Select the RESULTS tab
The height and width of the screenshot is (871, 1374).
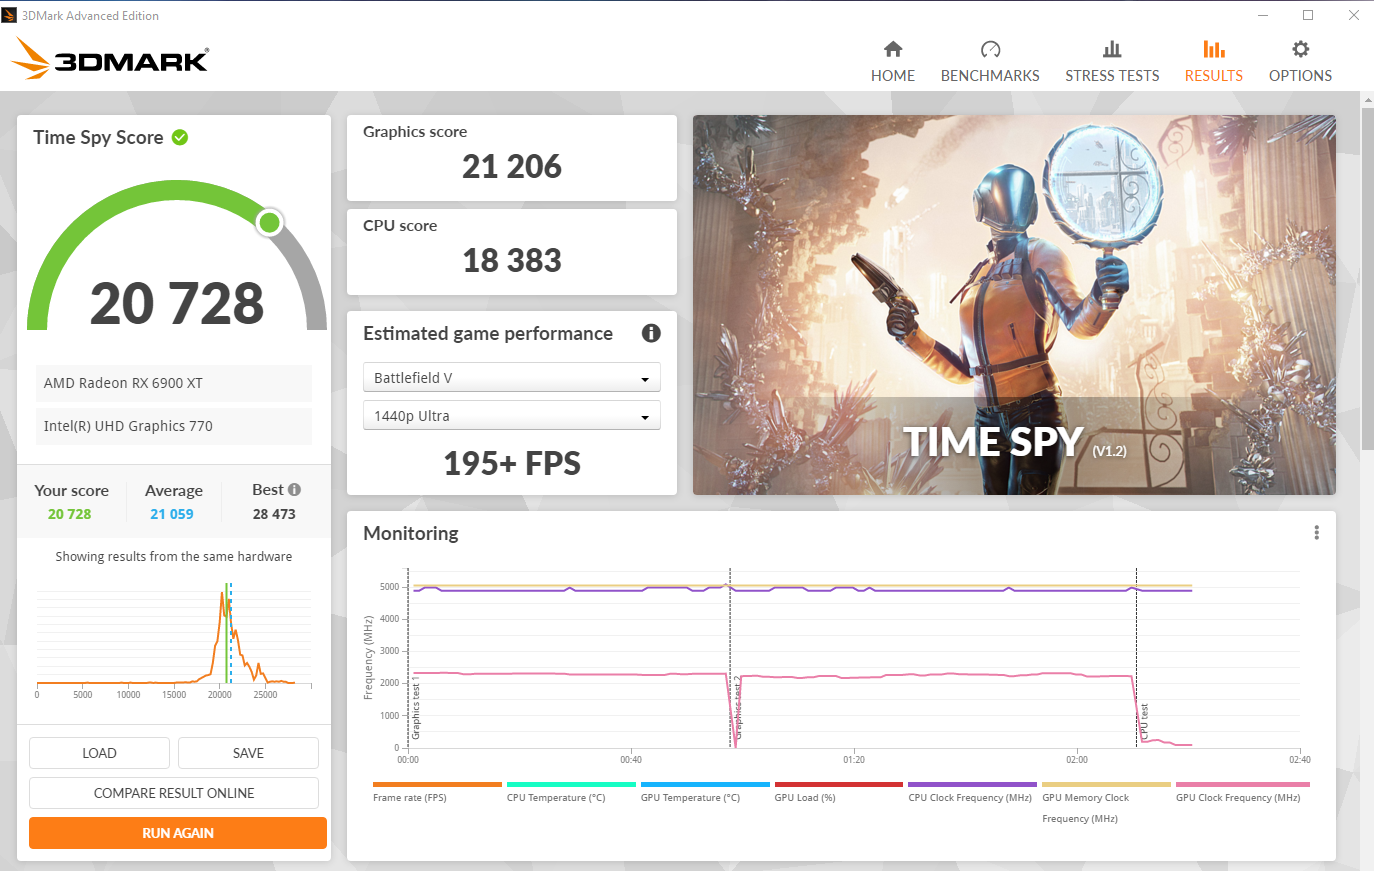(x=1214, y=75)
